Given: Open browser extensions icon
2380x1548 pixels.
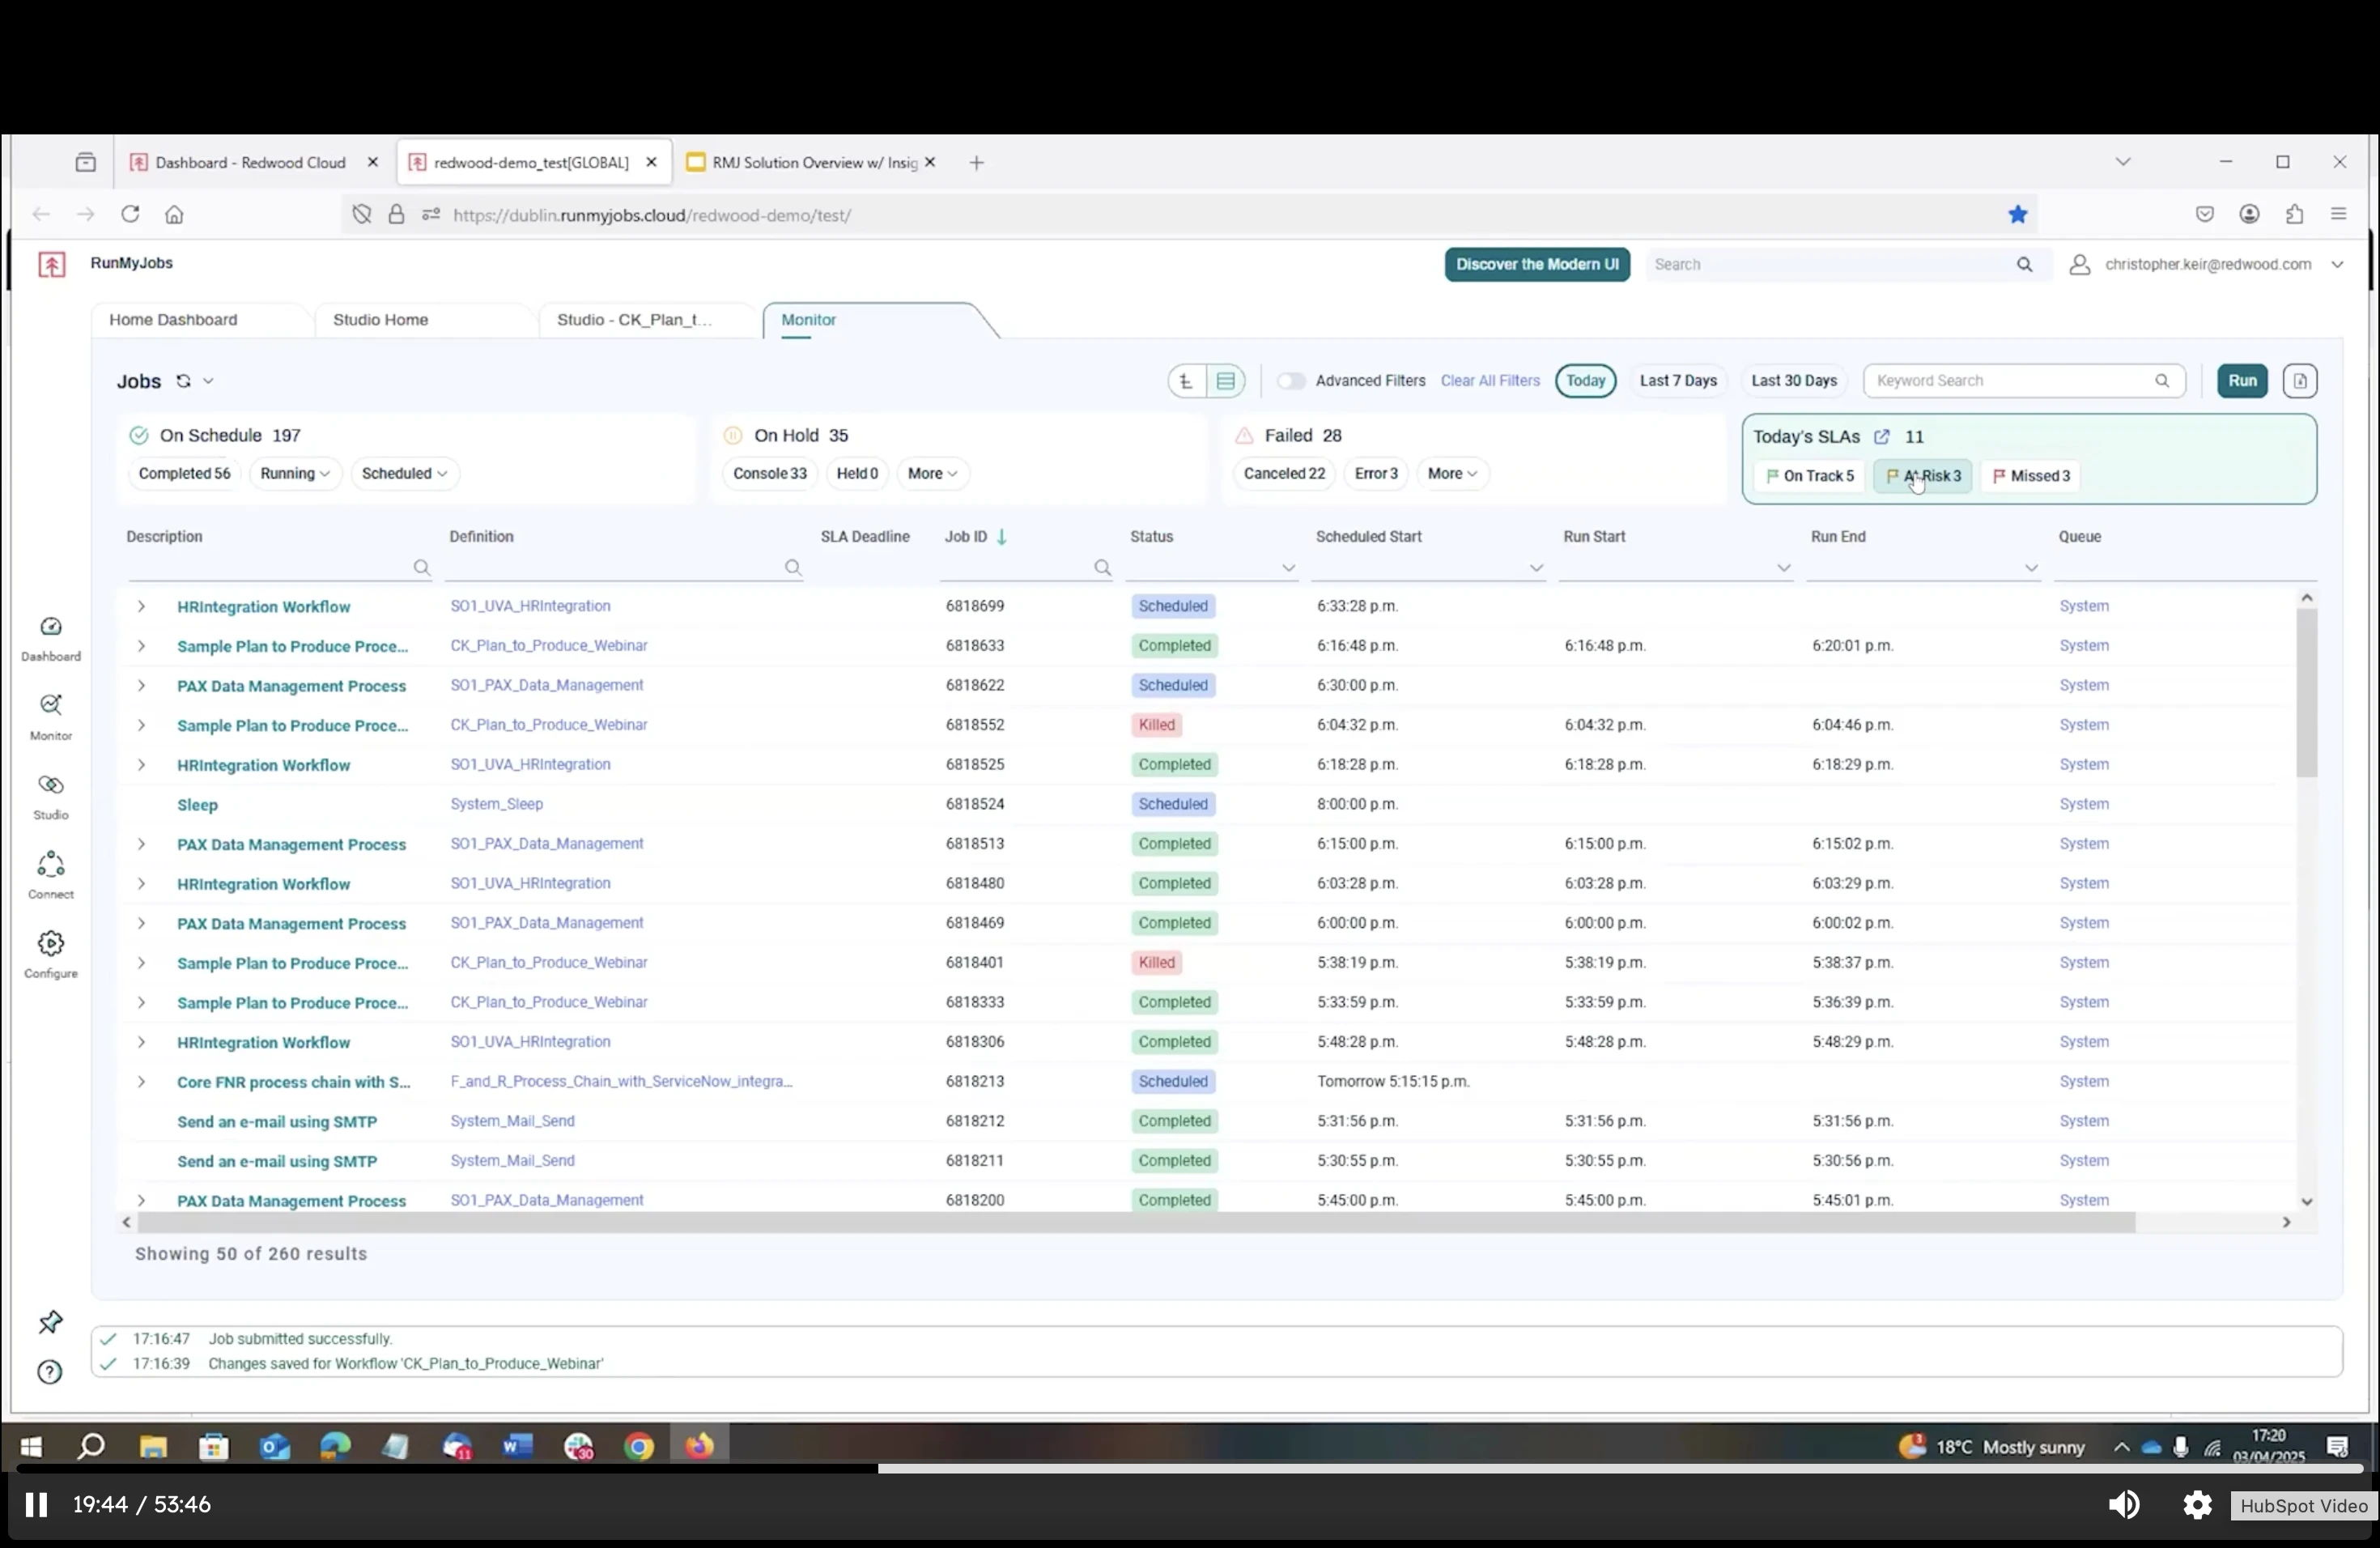Looking at the screenshot, I should [2295, 214].
